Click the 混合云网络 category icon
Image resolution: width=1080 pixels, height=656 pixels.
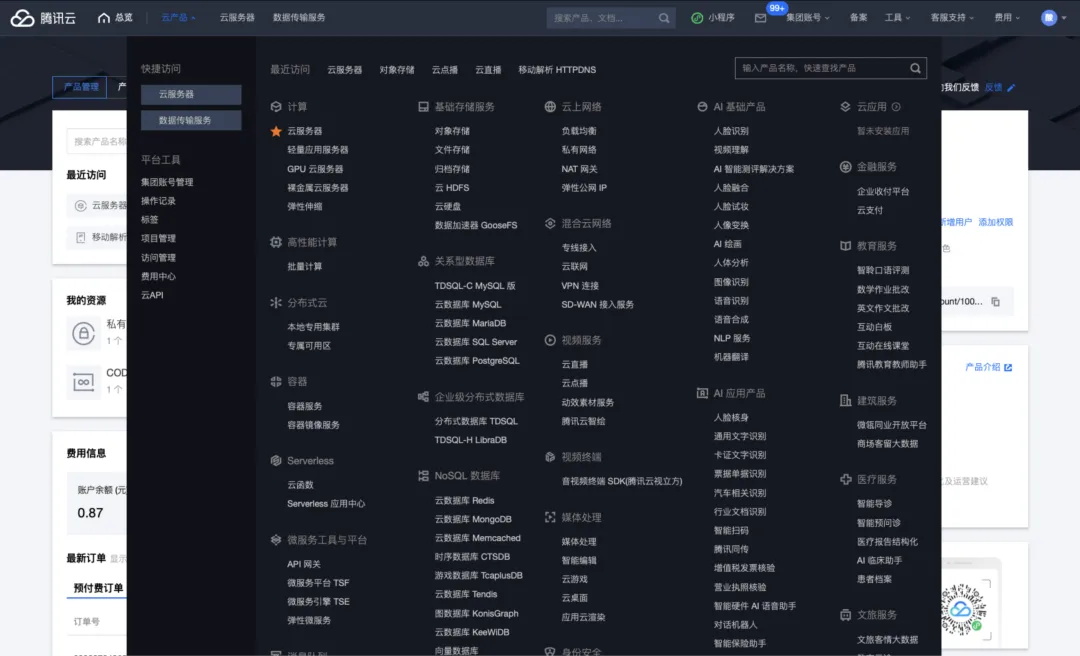click(x=550, y=223)
